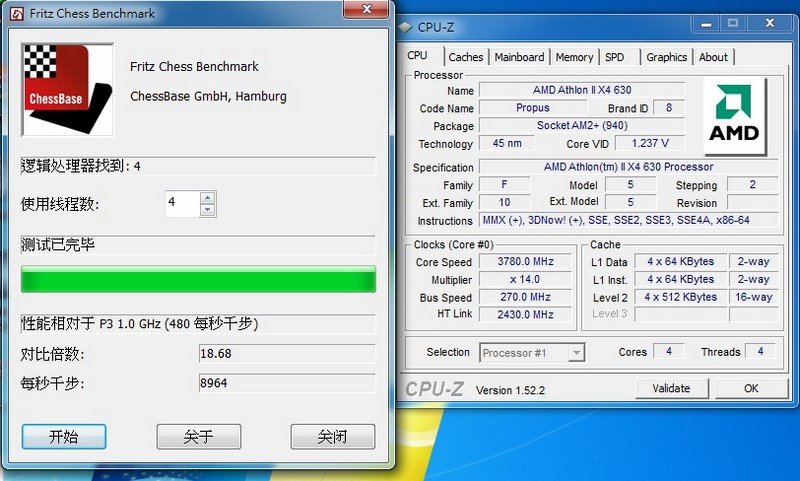The height and width of the screenshot is (481, 800).
Task: Close the CPU-Z window
Action: click(770, 23)
